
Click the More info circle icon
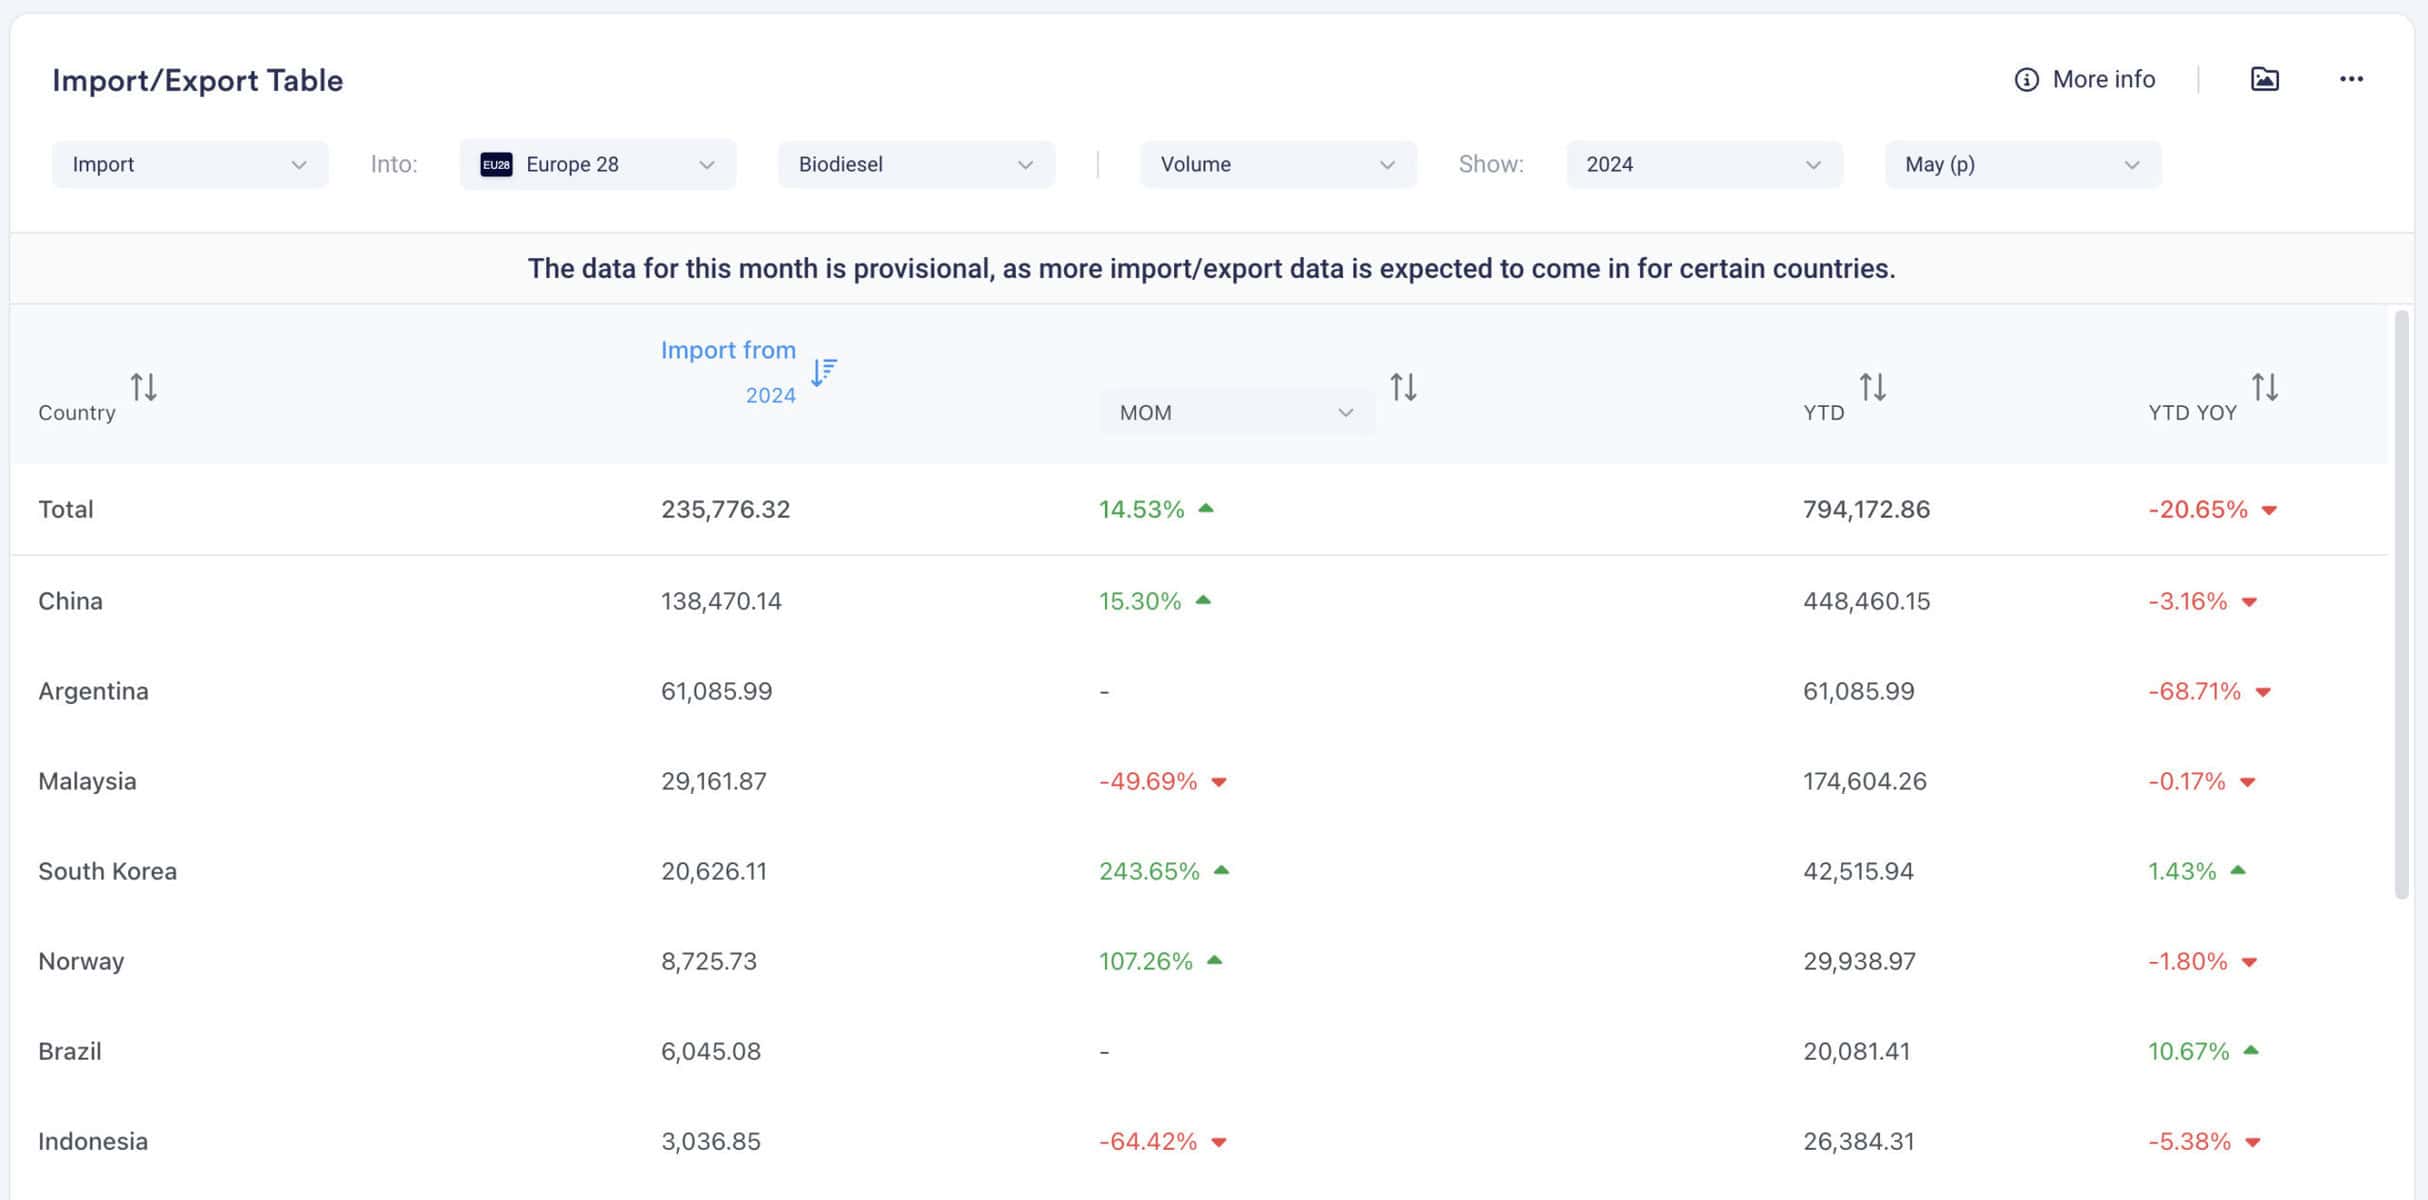point(2026,80)
